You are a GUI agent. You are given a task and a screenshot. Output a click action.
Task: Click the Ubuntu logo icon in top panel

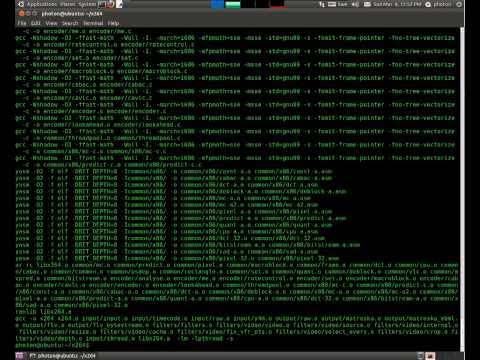(21, 4)
